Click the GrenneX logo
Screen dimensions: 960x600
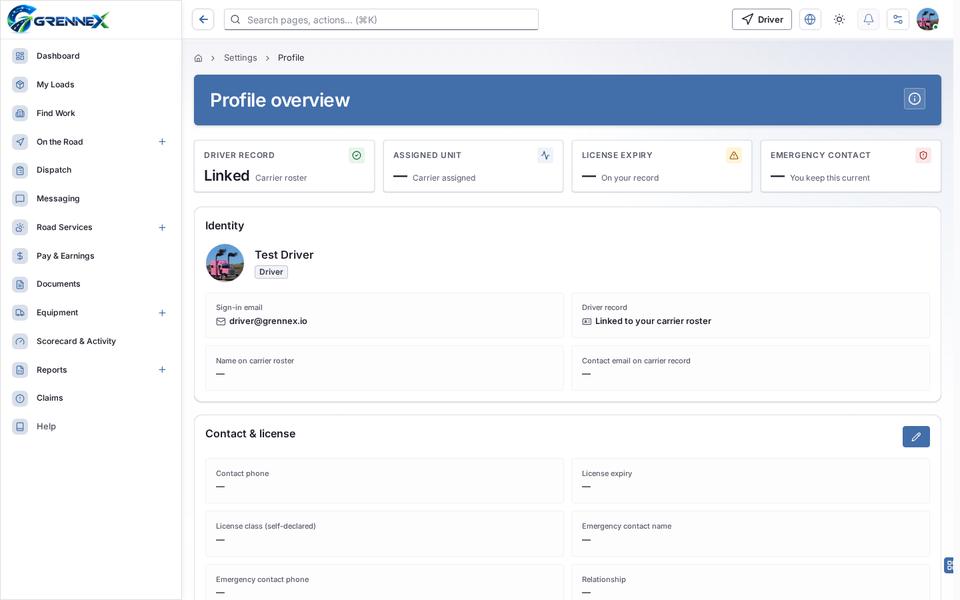click(58, 19)
